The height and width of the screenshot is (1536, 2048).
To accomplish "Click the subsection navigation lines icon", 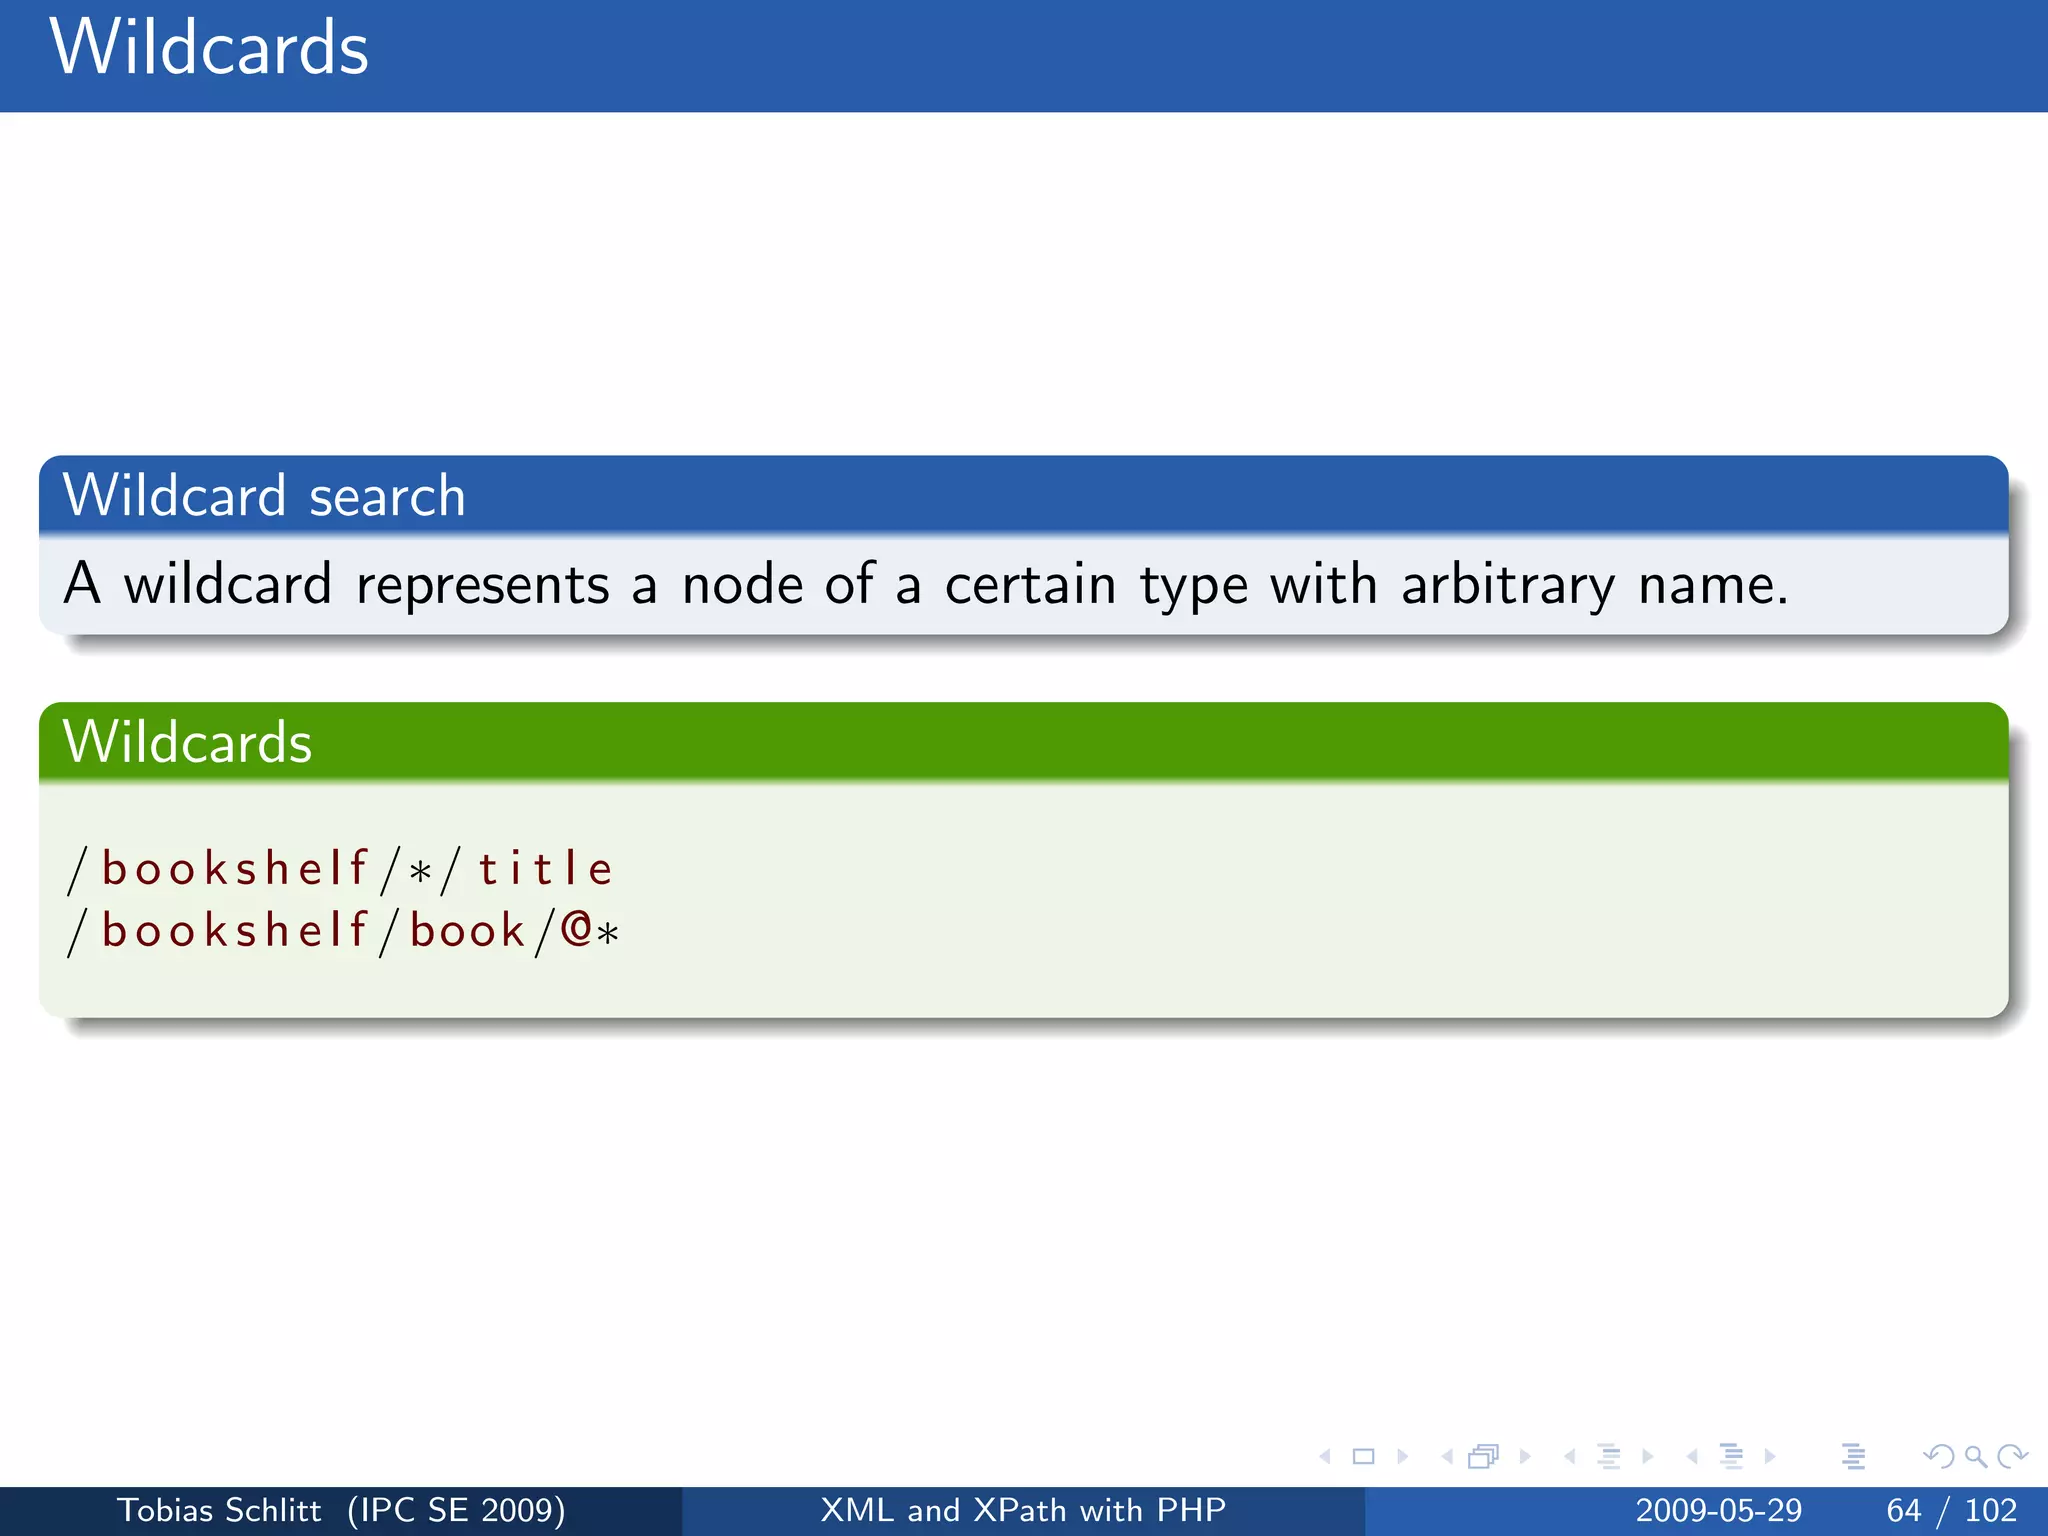I will click(x=1608, y=1457).
